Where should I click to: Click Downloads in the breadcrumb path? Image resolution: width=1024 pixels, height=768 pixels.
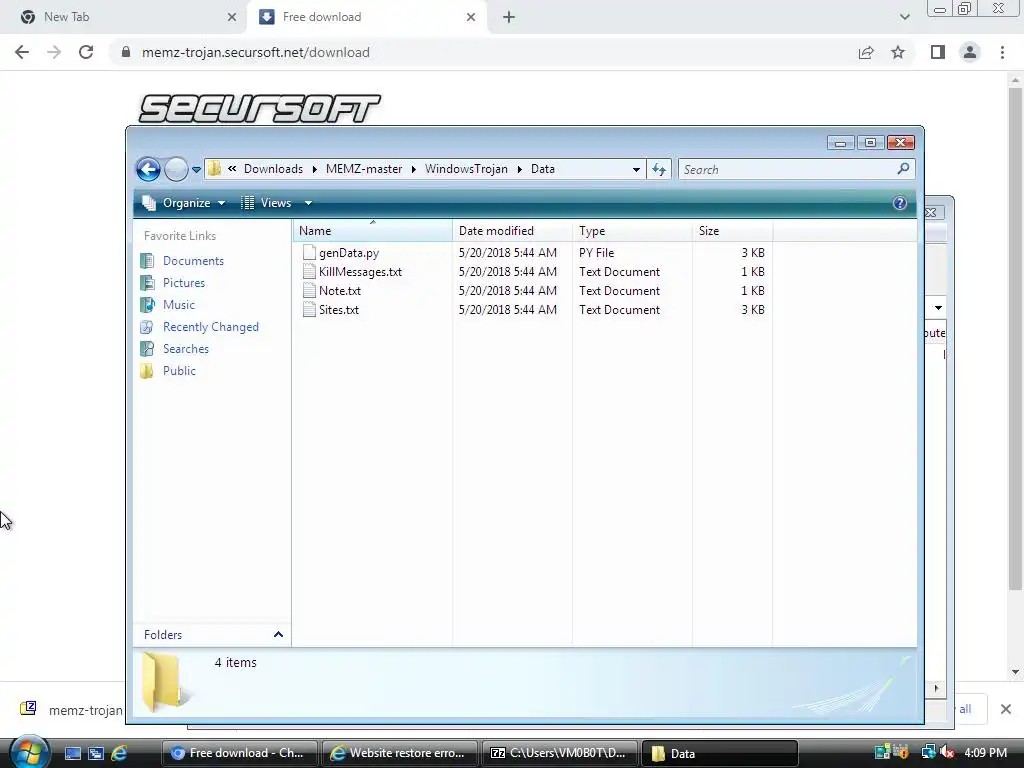273,169
